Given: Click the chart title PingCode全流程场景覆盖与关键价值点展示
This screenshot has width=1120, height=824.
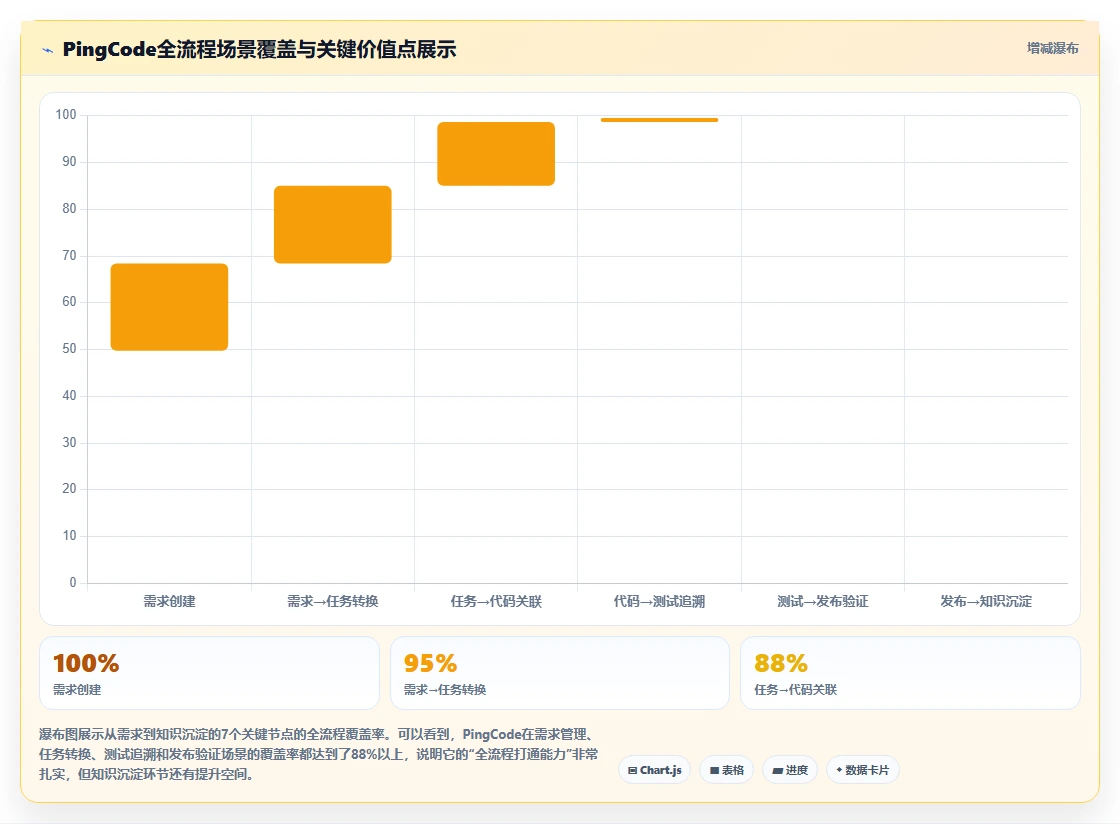Looking at the screenshot, I should click(x=259, y=49).
